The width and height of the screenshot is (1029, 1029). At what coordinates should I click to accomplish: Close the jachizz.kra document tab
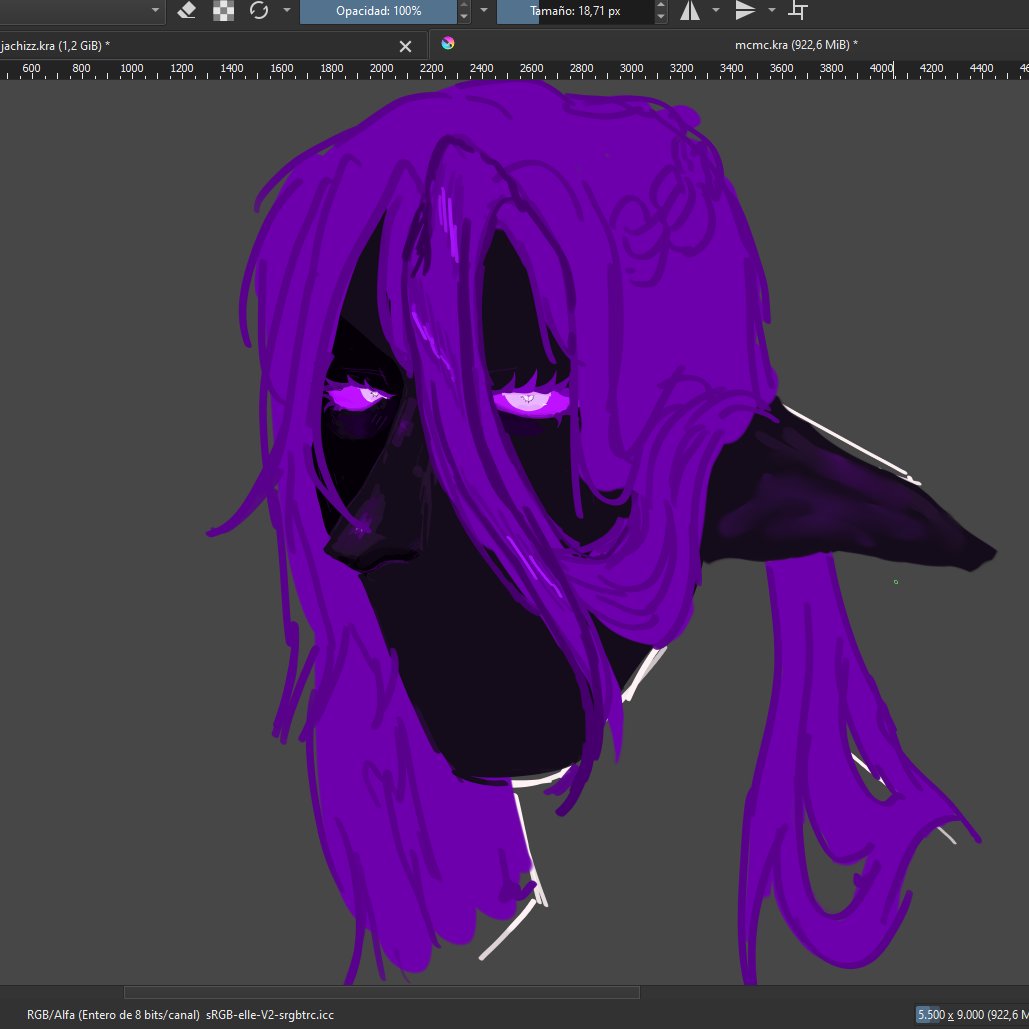coord(406,46)
